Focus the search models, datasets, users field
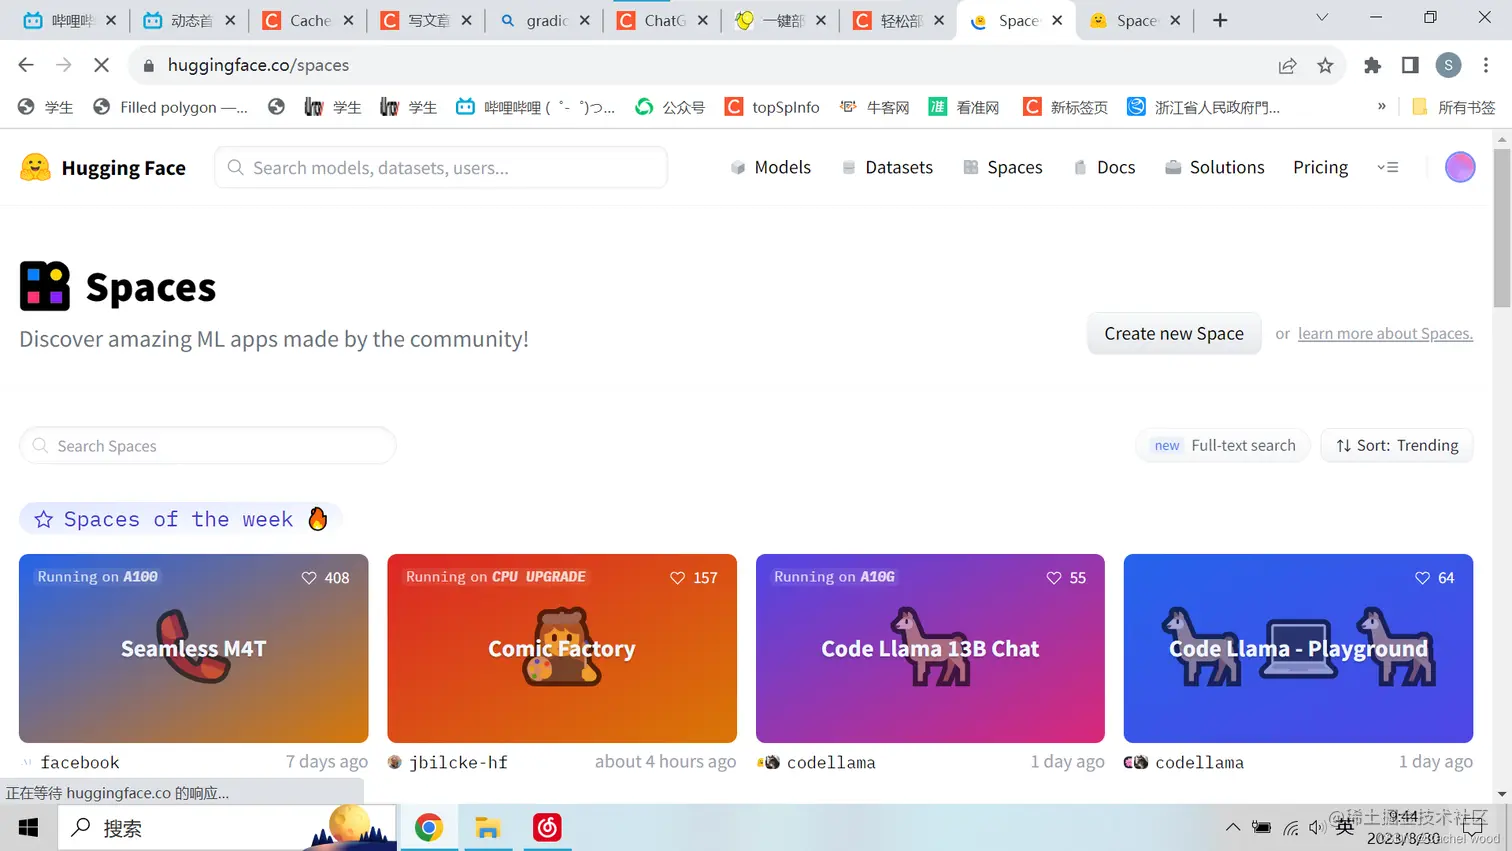This screenshot has width=1512, height=851. tap(441, 167)
